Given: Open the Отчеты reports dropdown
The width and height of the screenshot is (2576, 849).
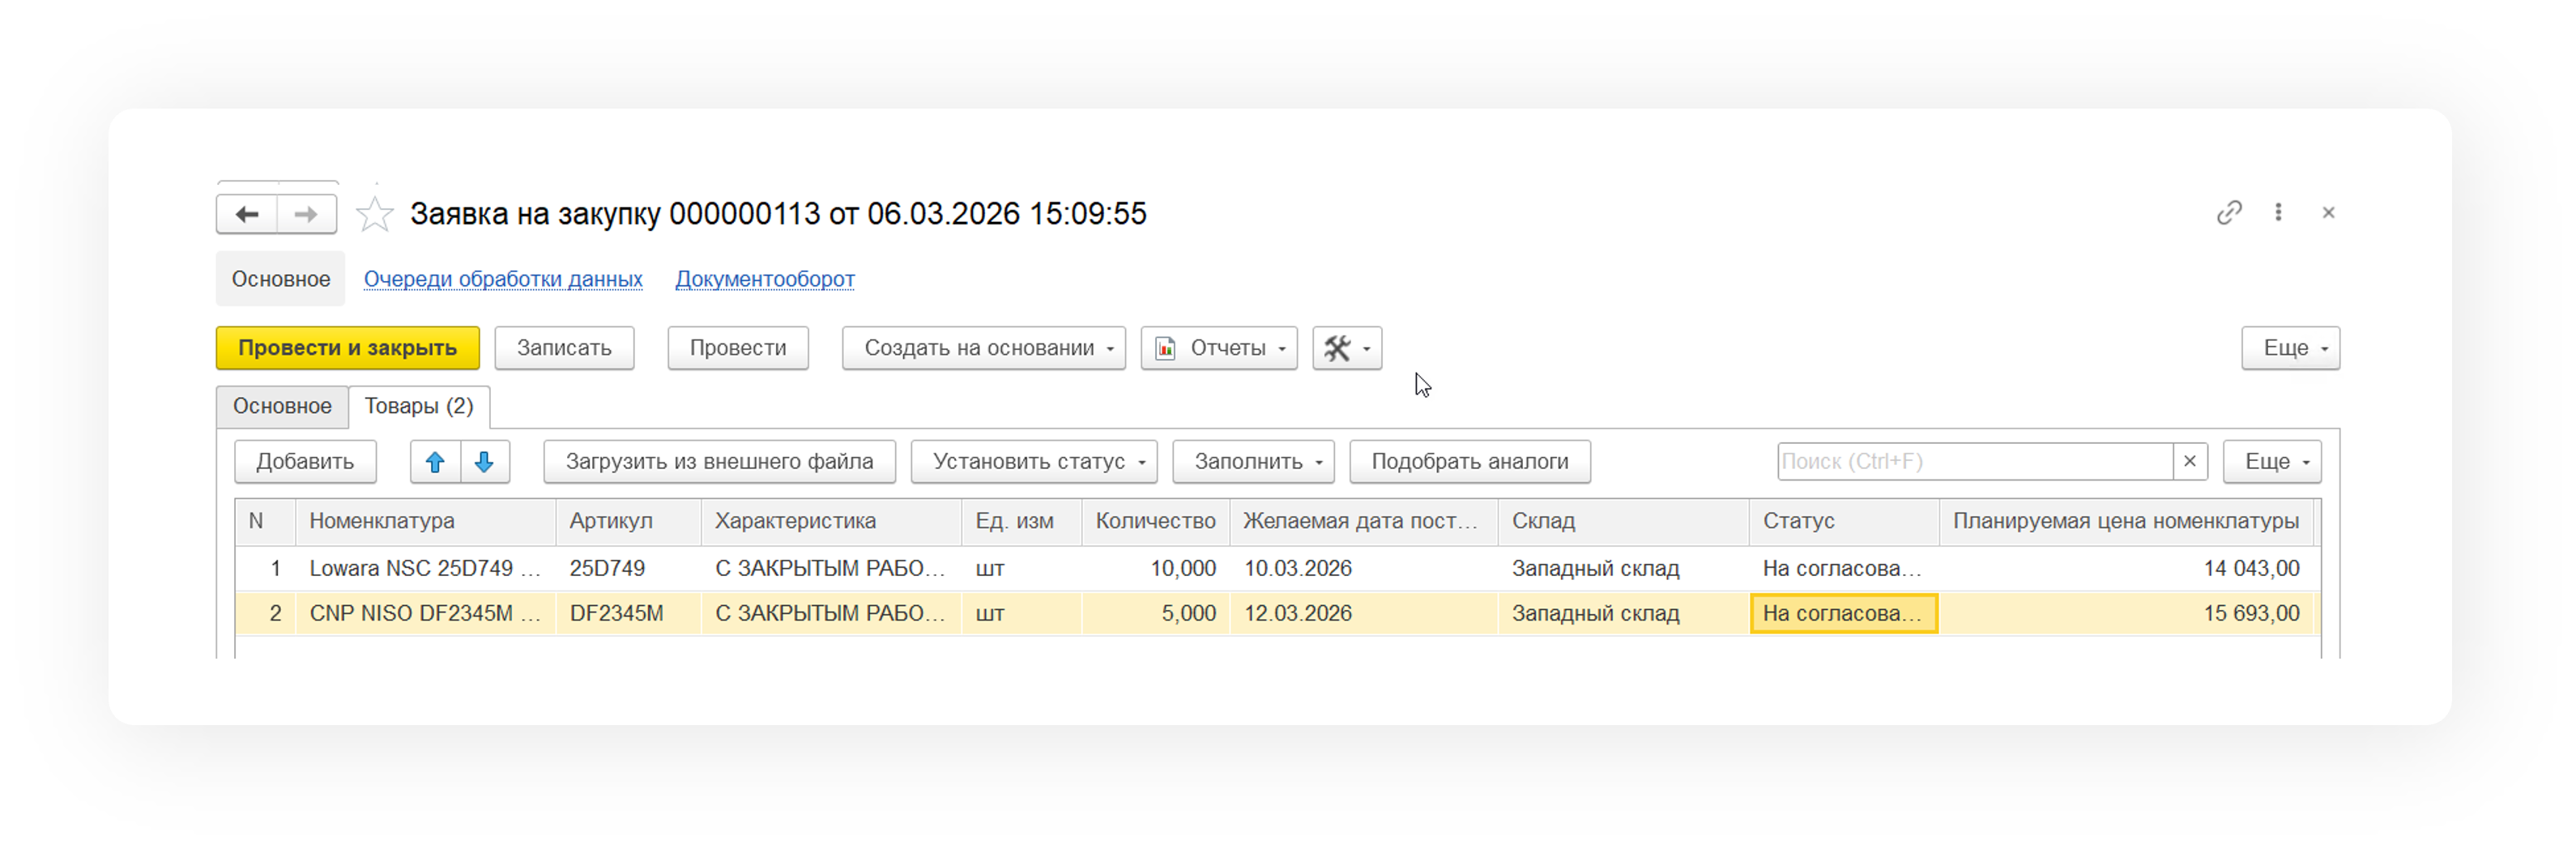Looking at the screenshot, I should pyautogui.click(x=1219, y=348).
